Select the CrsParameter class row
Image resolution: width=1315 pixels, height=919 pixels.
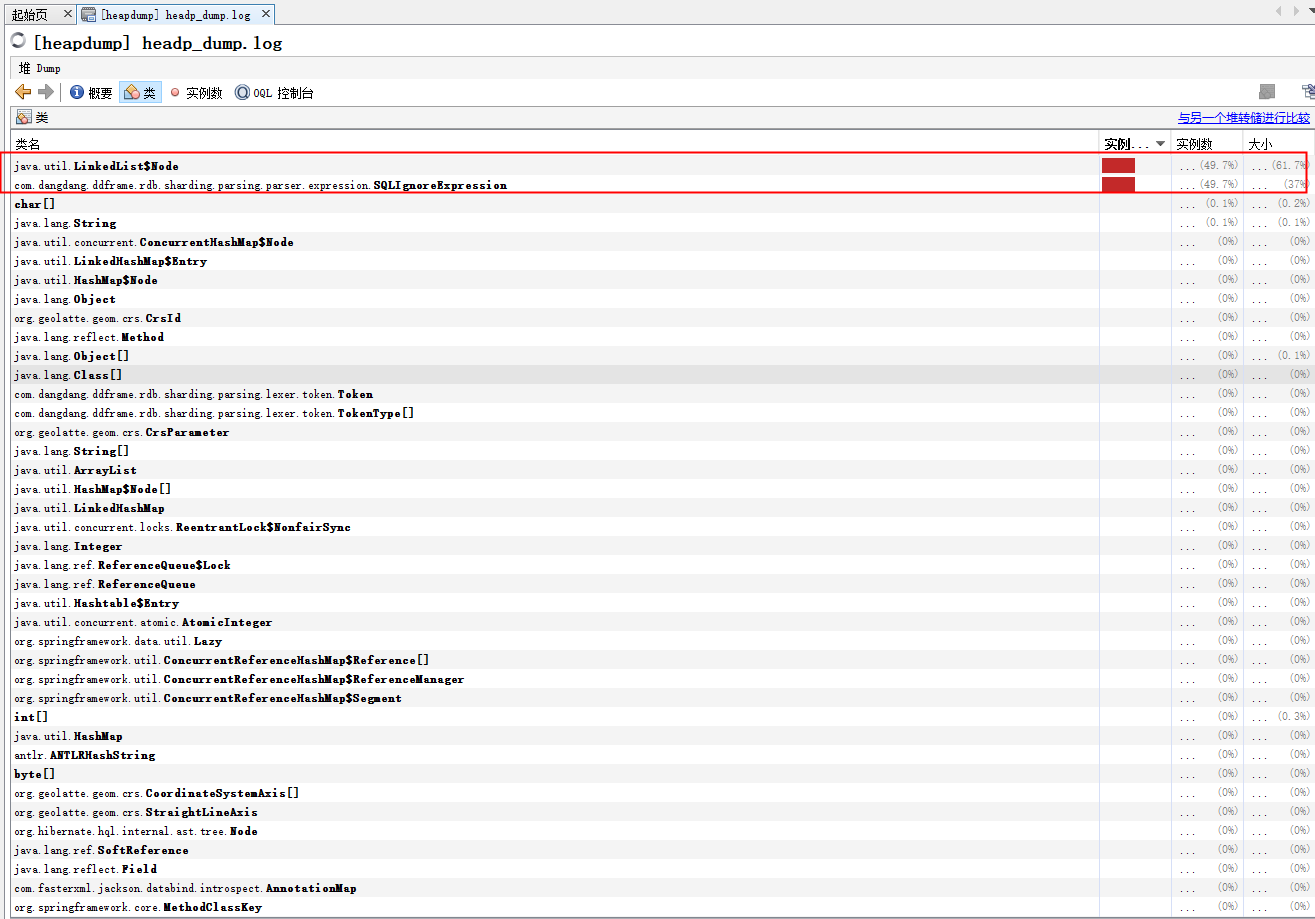(660, 432)
